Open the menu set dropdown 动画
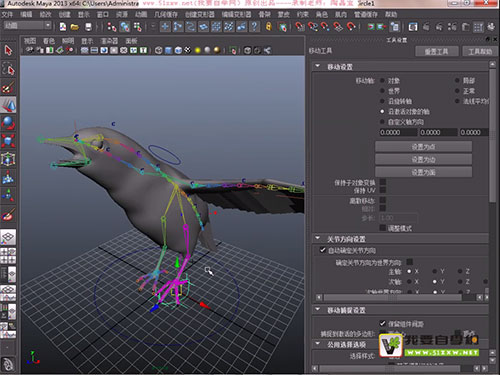The image size is (500, 375). (x=27, y=26)
